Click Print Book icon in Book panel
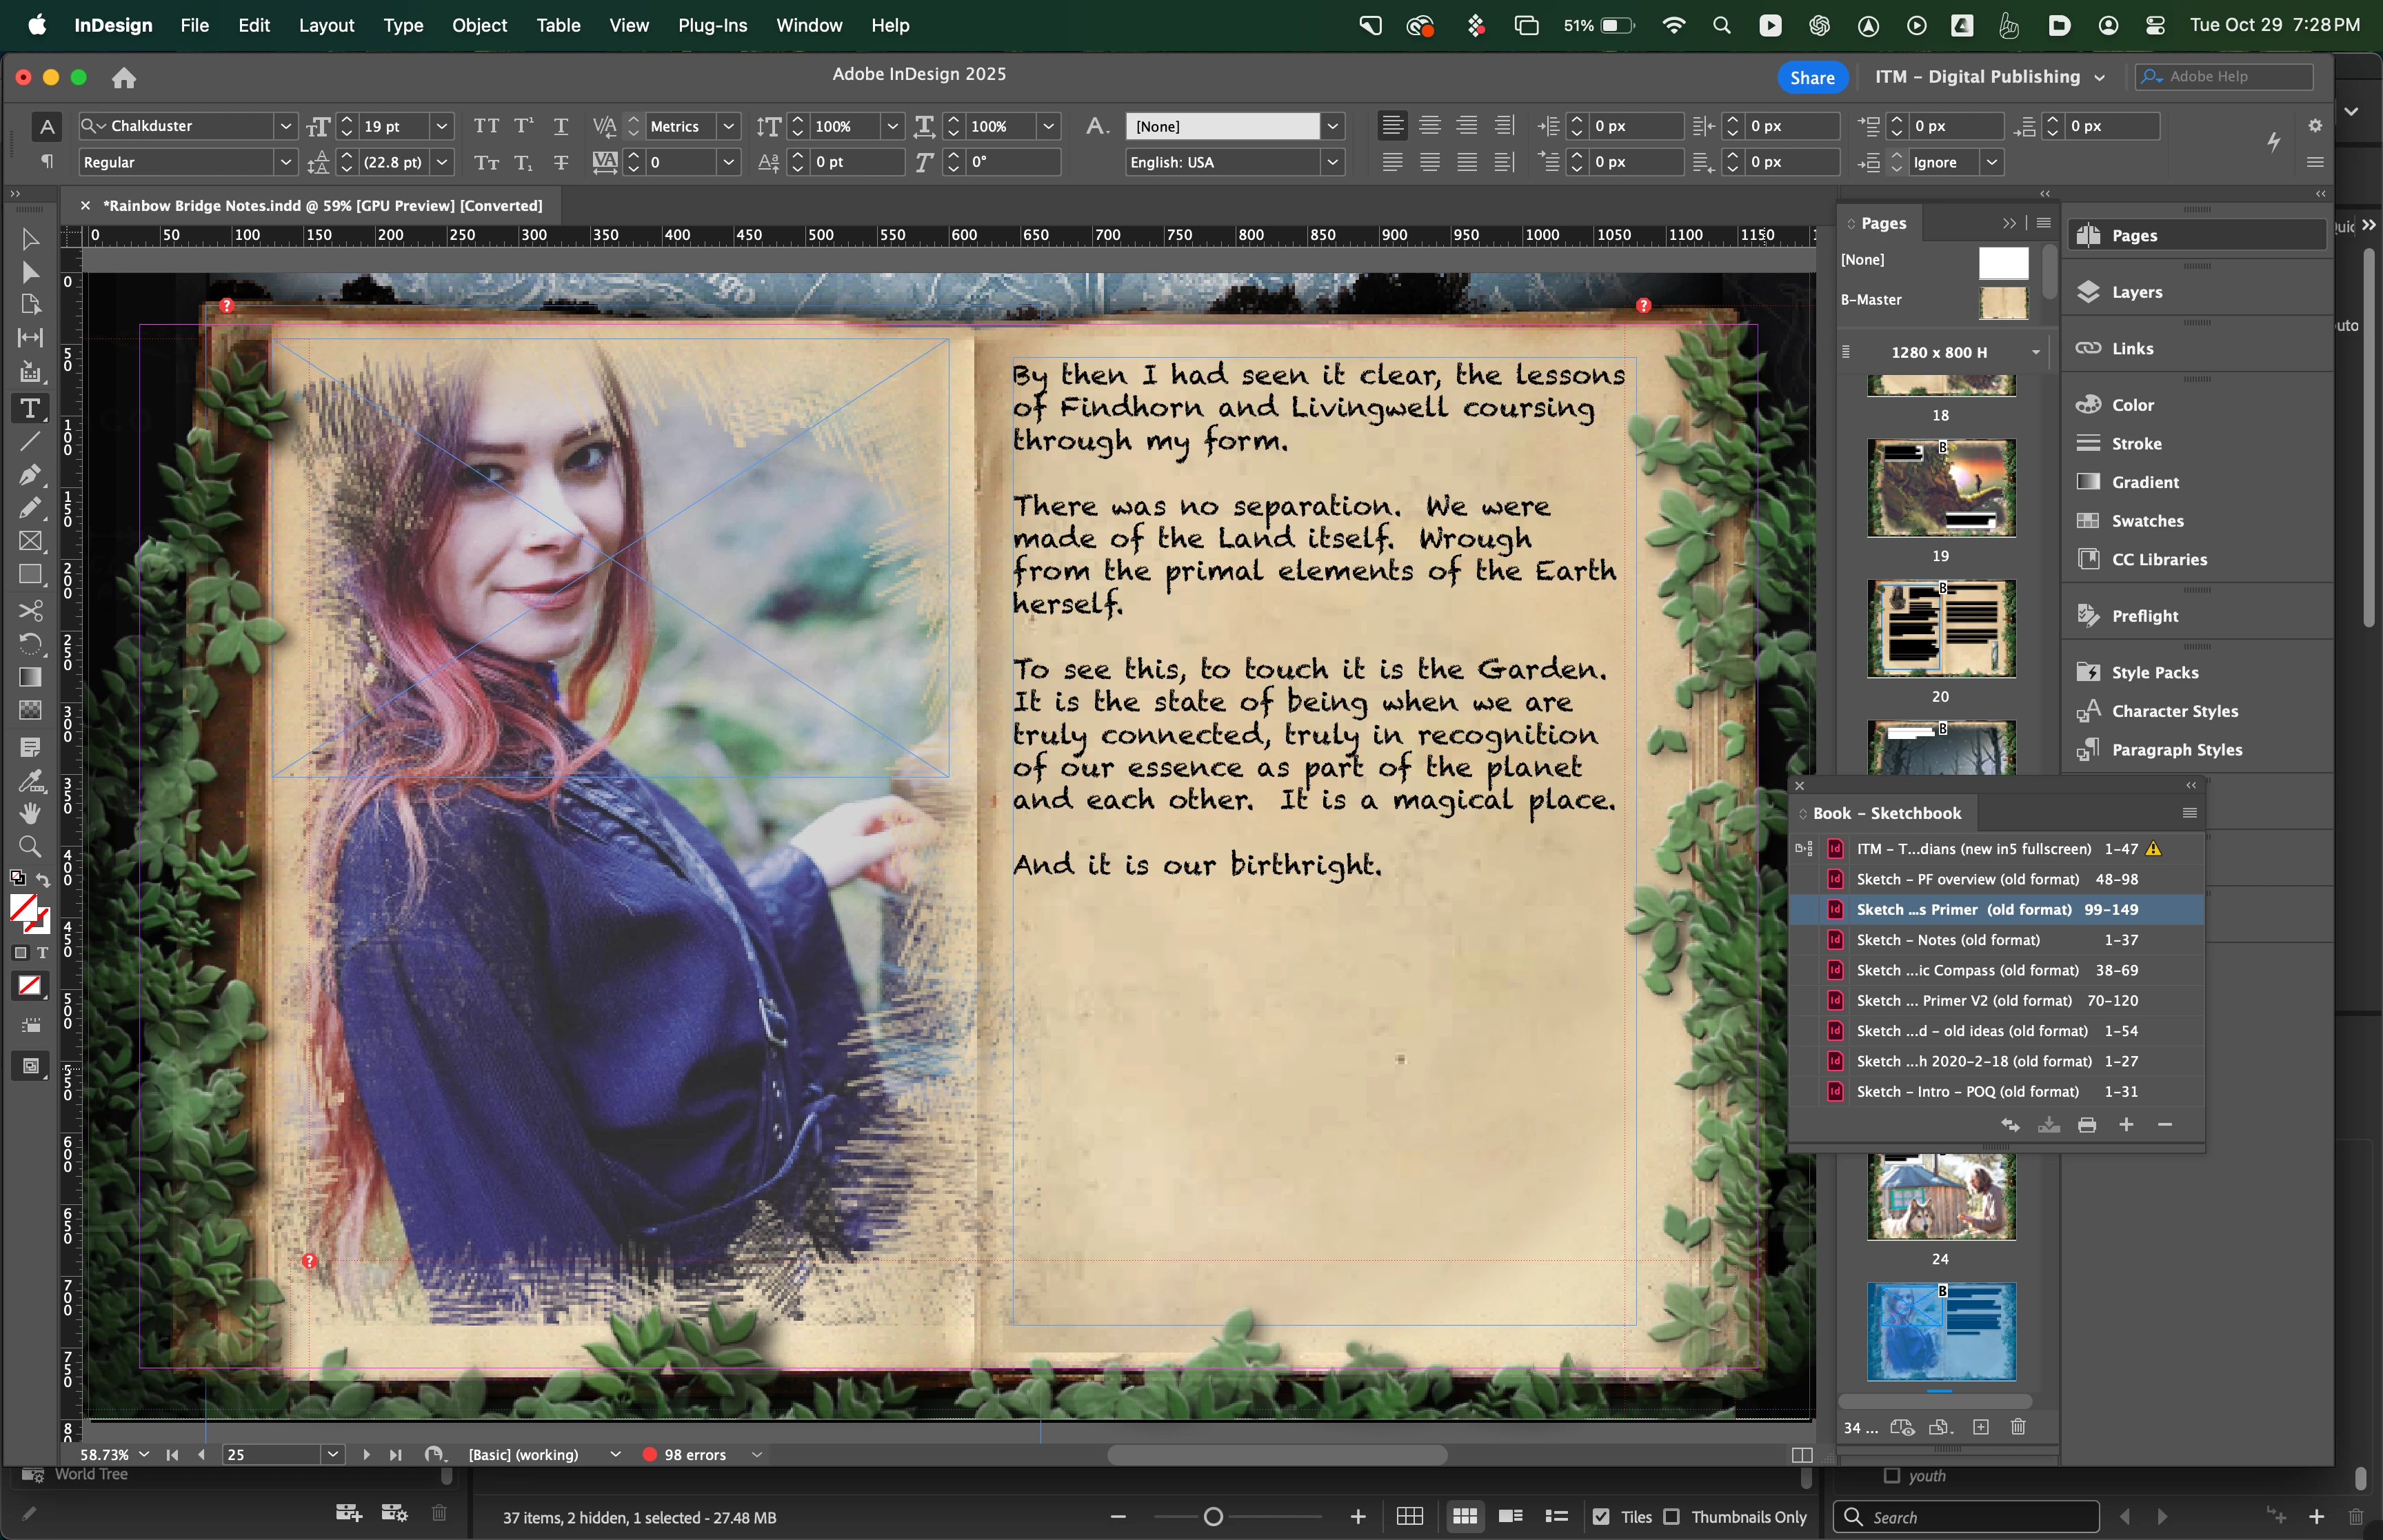Screen dimensions: 2383x1540 (2086, 1125)
